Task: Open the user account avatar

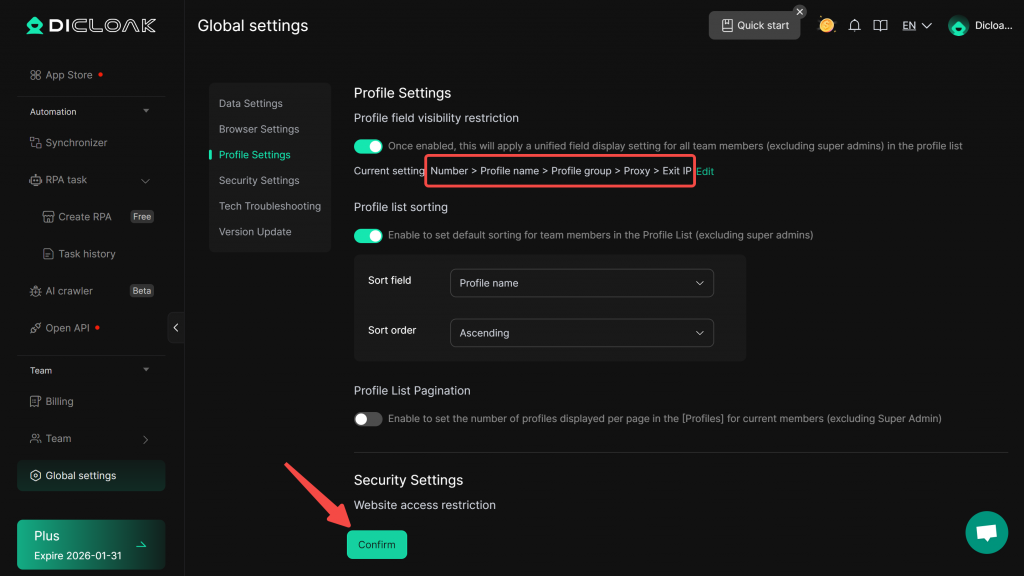Action: [x=958, y=26]
